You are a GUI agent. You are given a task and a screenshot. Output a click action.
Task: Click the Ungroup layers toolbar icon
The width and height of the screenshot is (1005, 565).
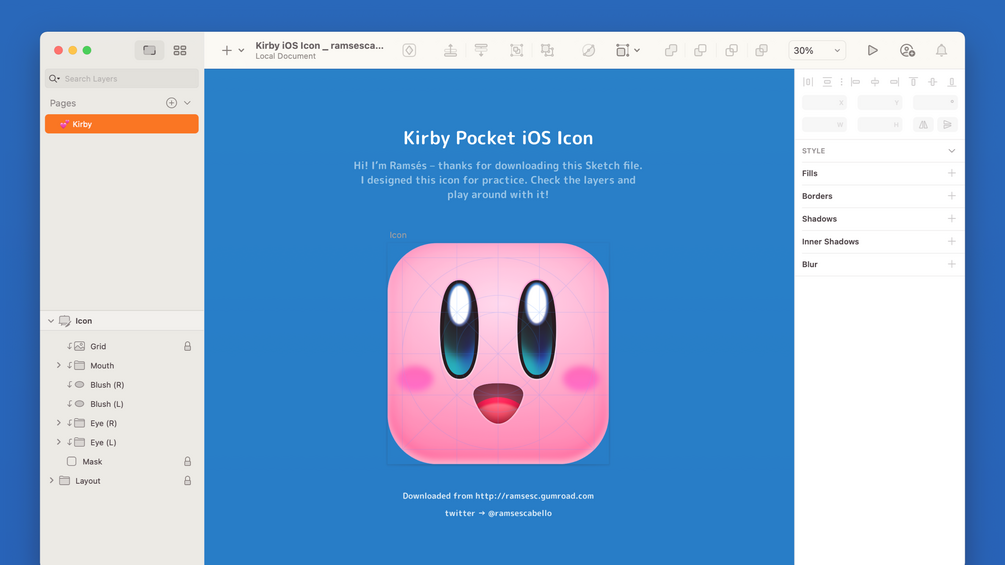(547, 50)
